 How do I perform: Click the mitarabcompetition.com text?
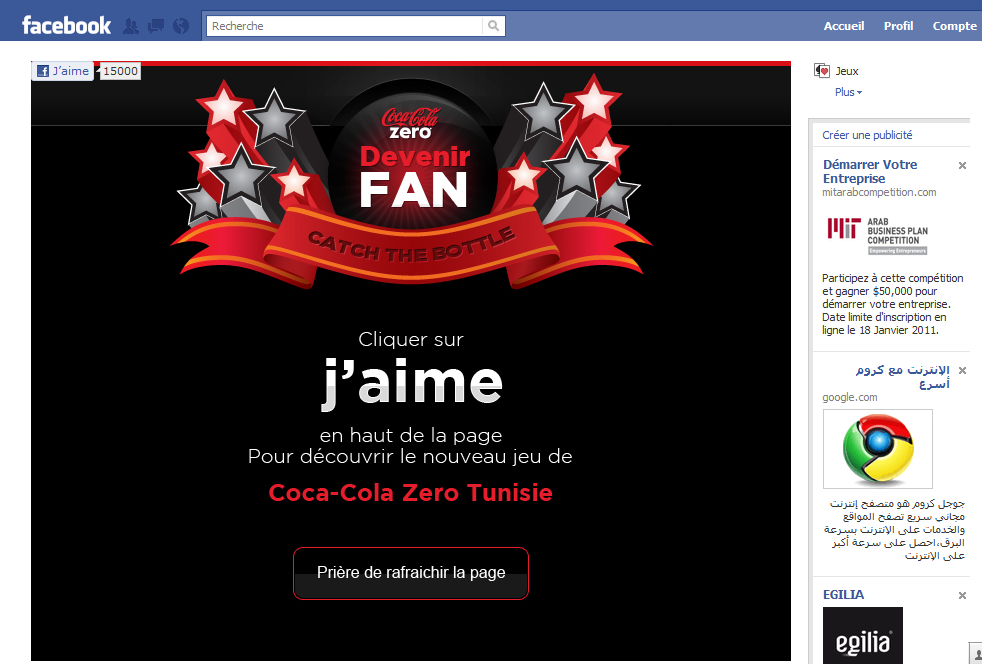[x=879, y=192]
